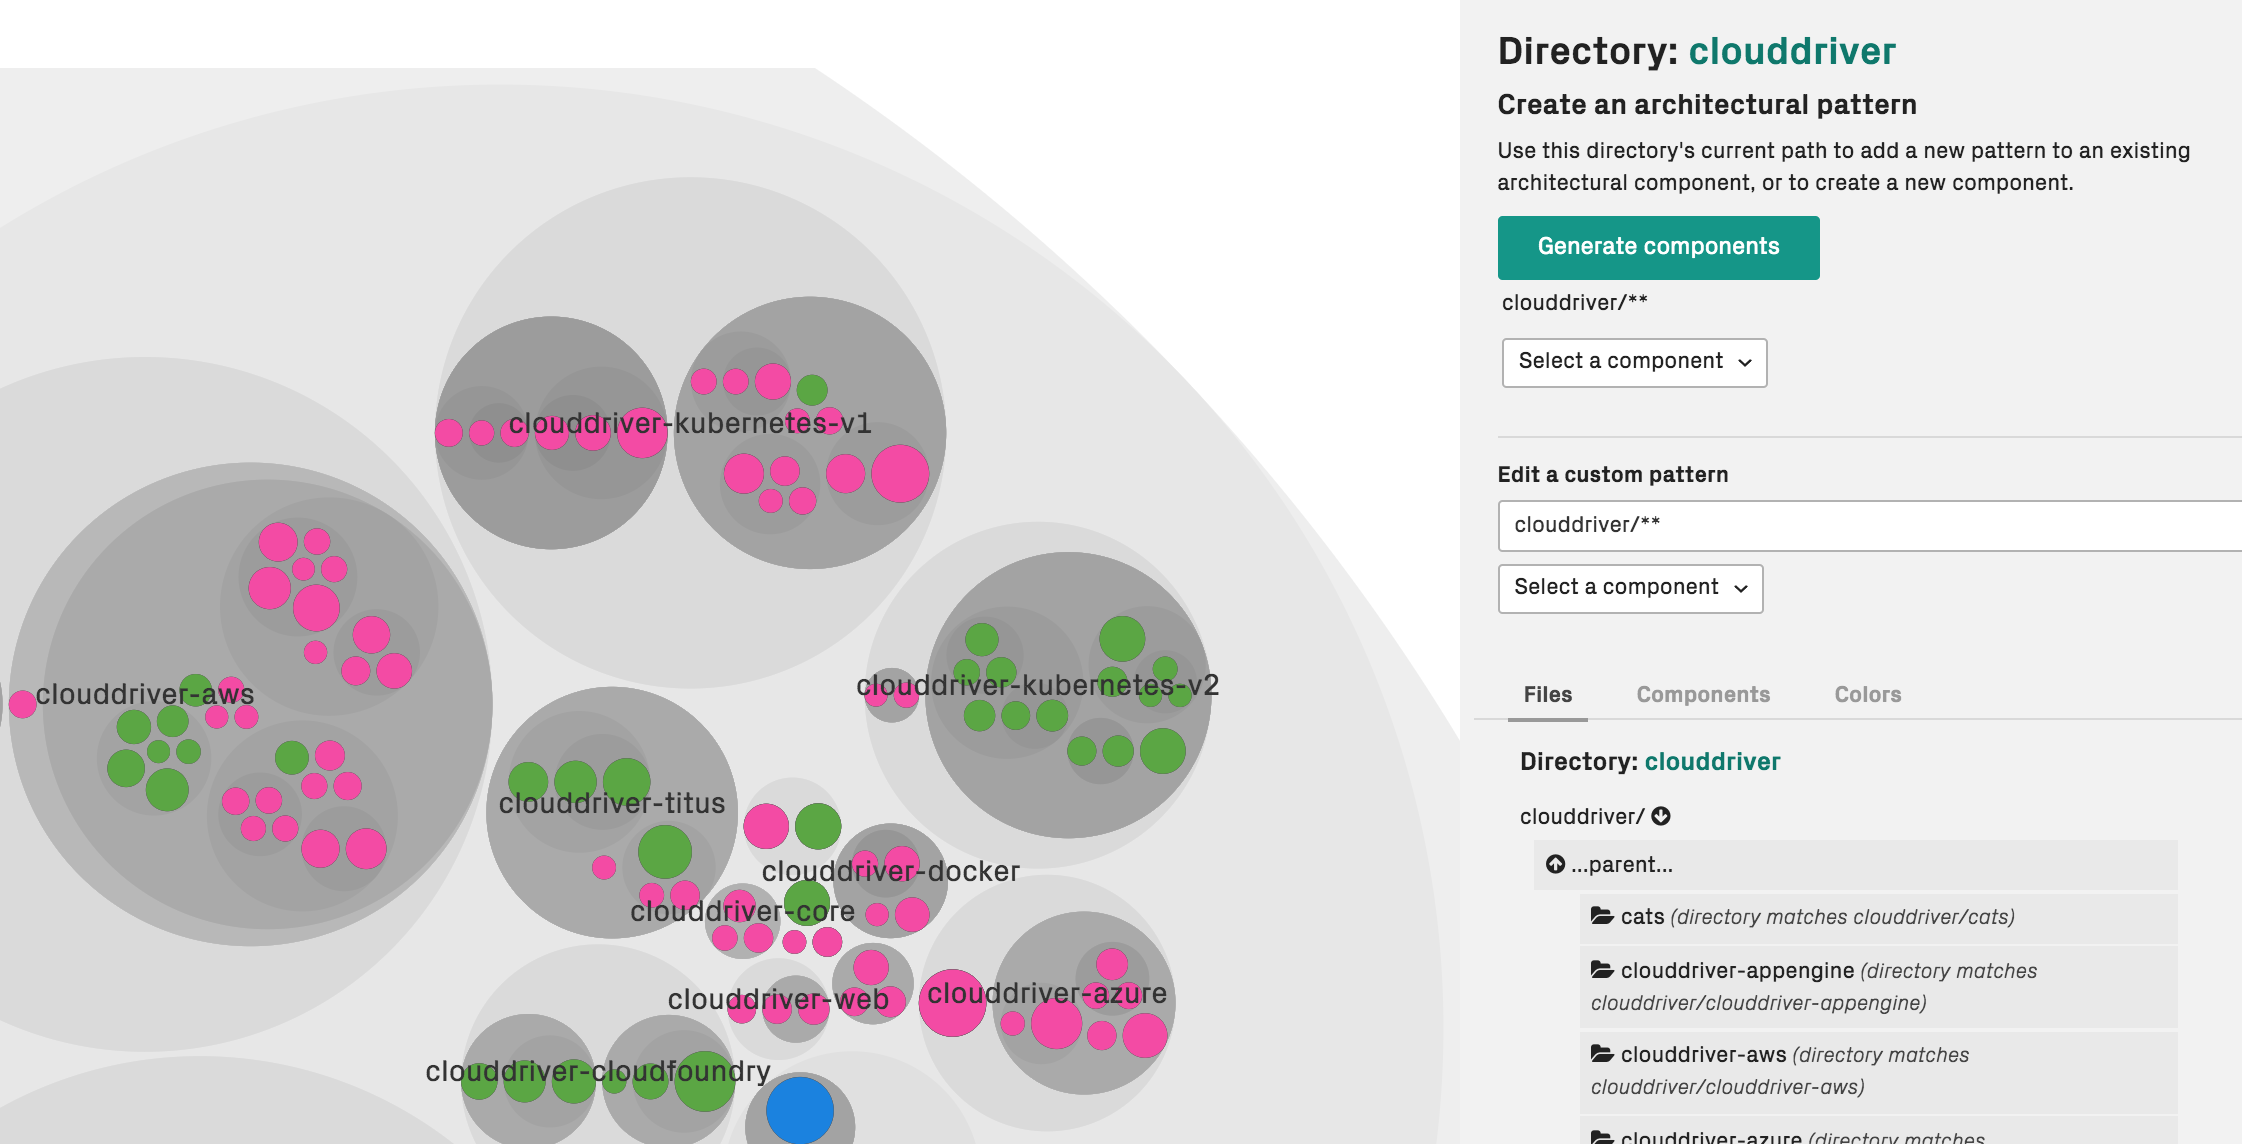This screenshot has width=2242, height=1144.
Task: Click the clouddriver-azure folder icon
Action: [1604, 1137]
